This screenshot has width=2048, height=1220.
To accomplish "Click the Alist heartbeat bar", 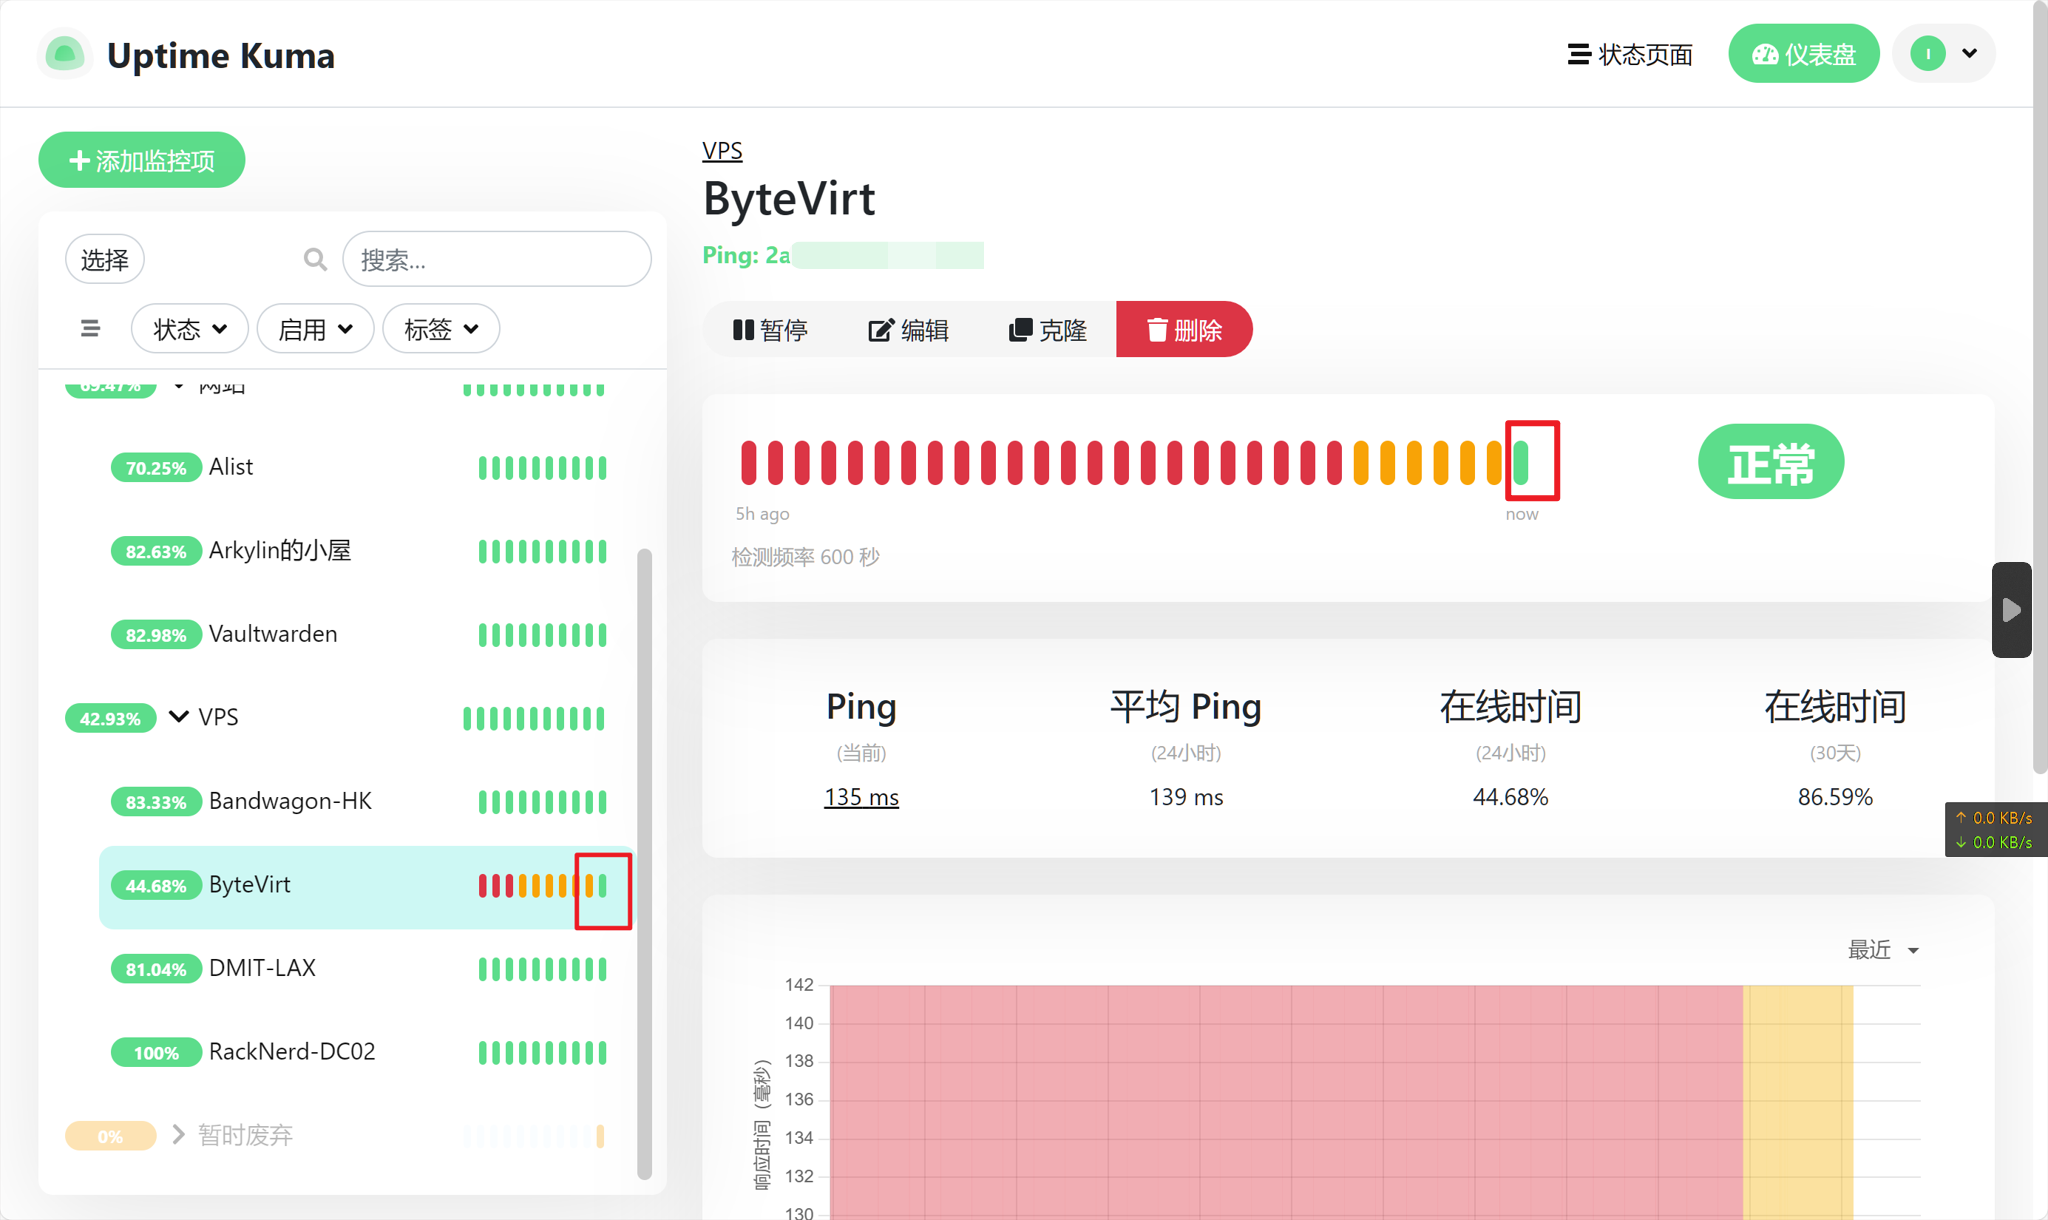I will click(542, 467).
